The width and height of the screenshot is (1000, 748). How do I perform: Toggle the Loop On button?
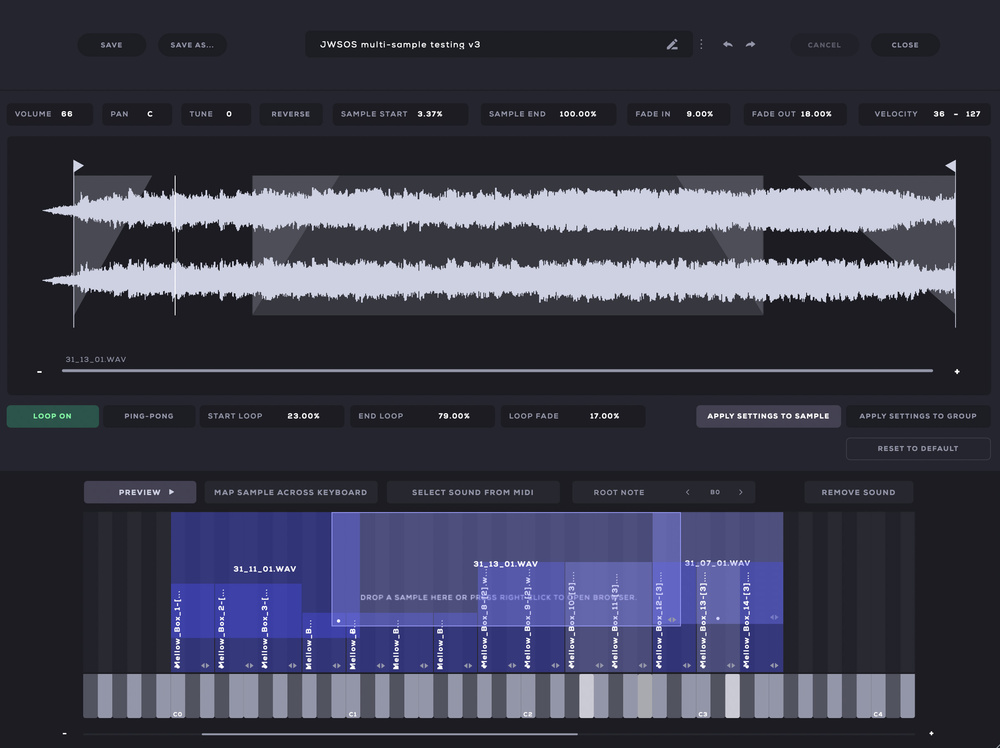point(53,416)
